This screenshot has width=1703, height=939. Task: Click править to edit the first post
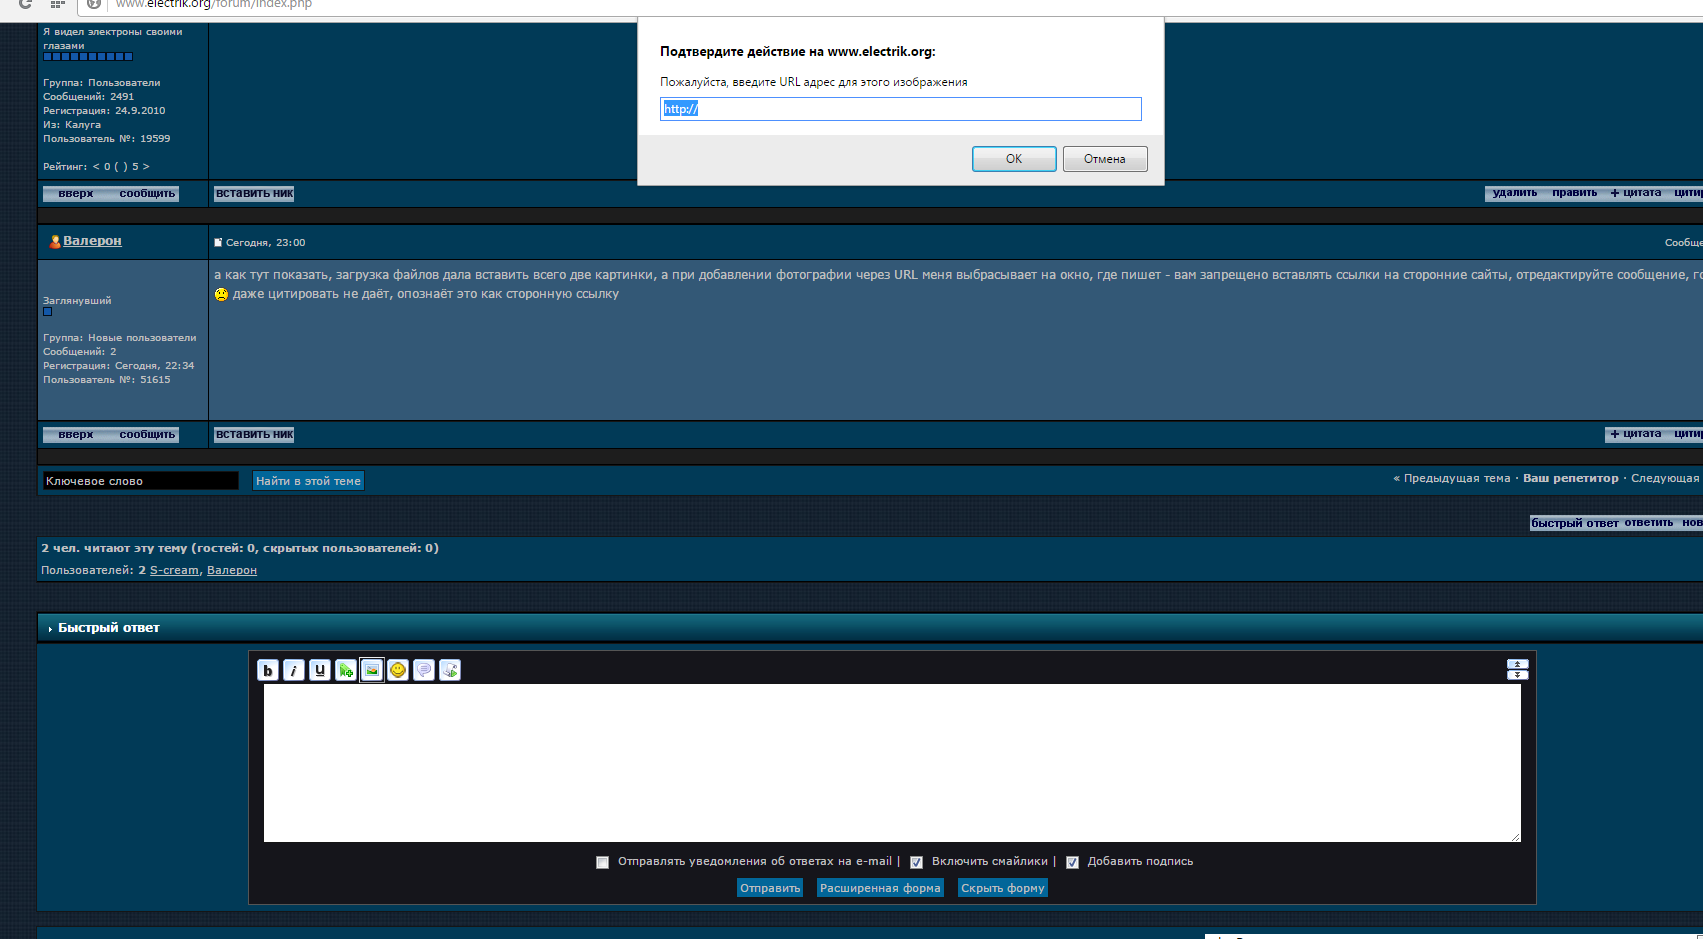(x=1574, y=193)
